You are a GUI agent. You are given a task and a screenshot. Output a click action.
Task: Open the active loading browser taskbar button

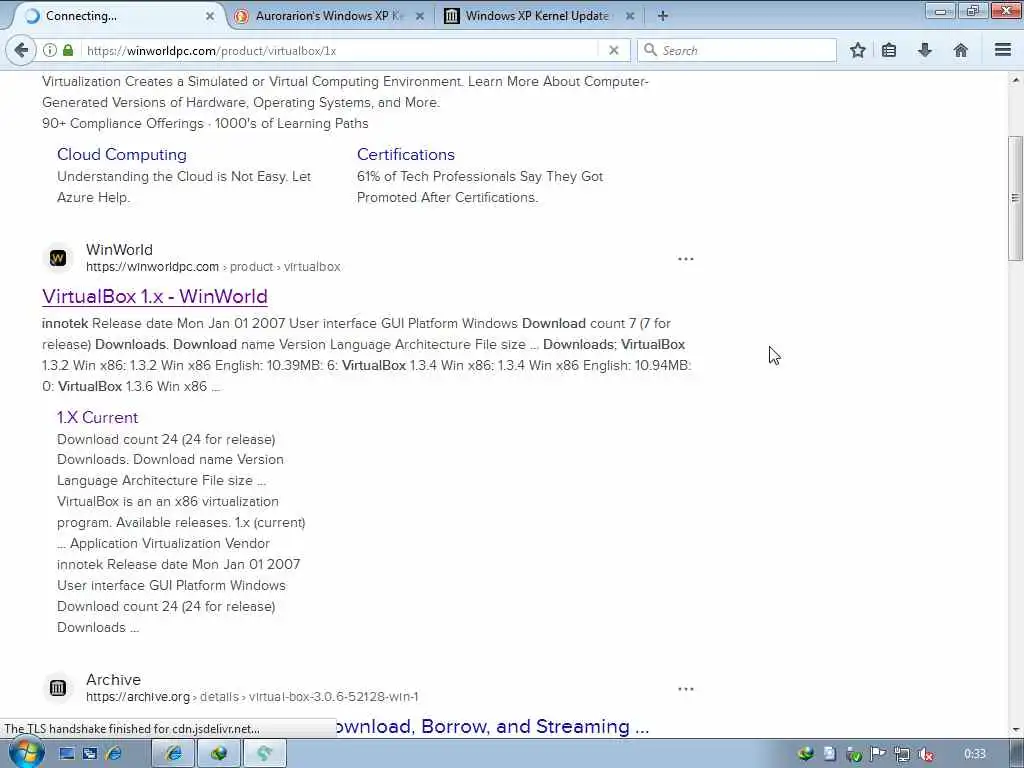click(264, 753)
